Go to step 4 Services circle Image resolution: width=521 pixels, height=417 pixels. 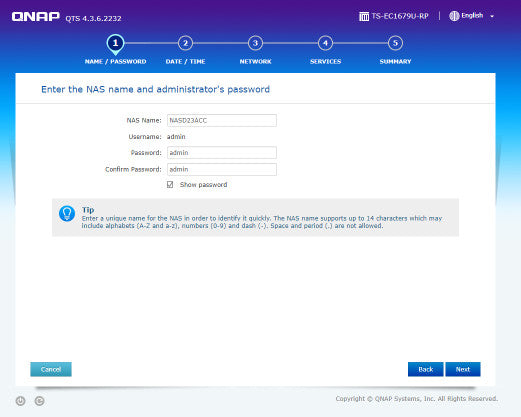325,43
